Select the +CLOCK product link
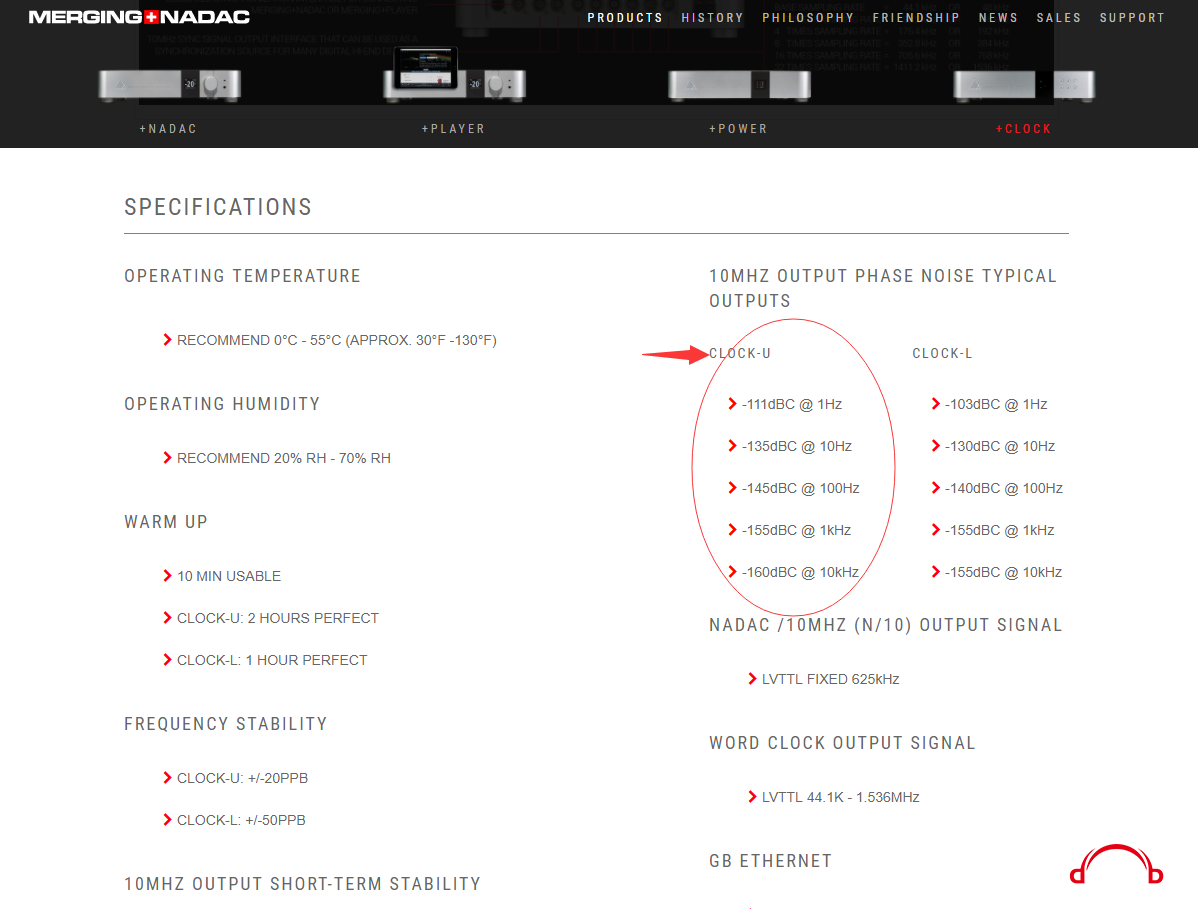 point(1023,129)
